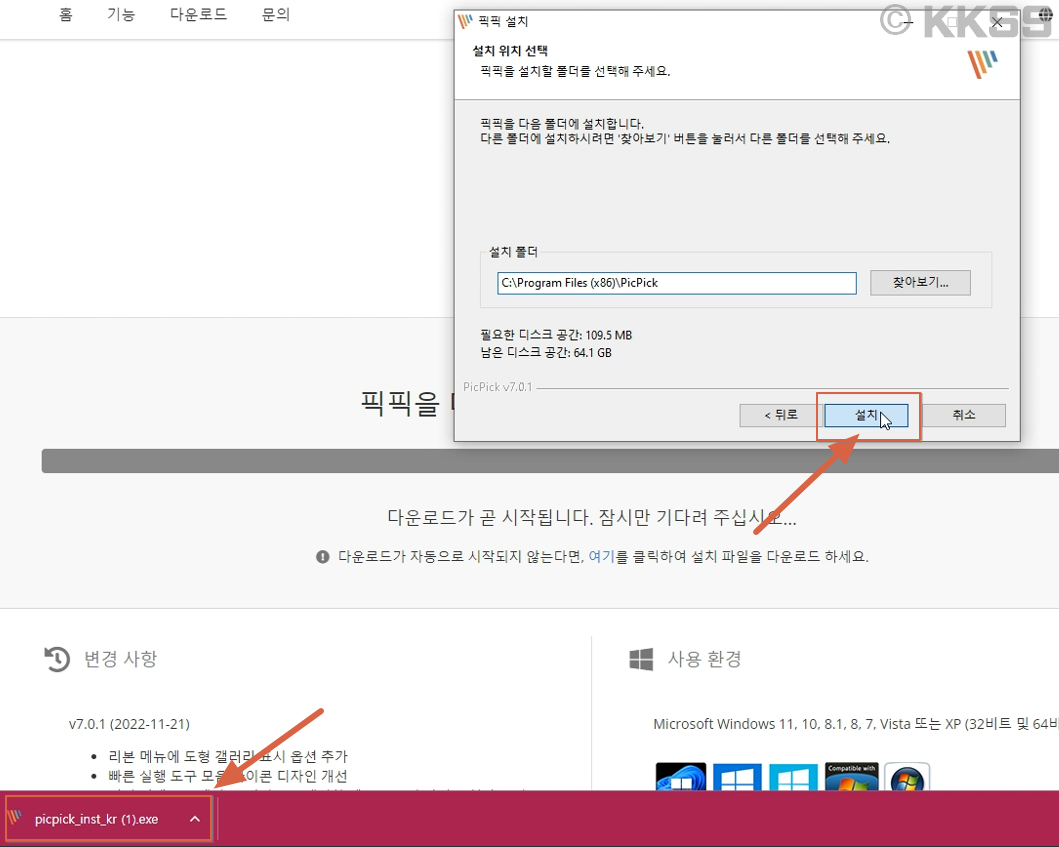The width and height of the screenshot is (1059, 847).
Task: Expand the downloaded picpick_inst_kr (1).exe chevron
Action: click(x=194, y=818)
